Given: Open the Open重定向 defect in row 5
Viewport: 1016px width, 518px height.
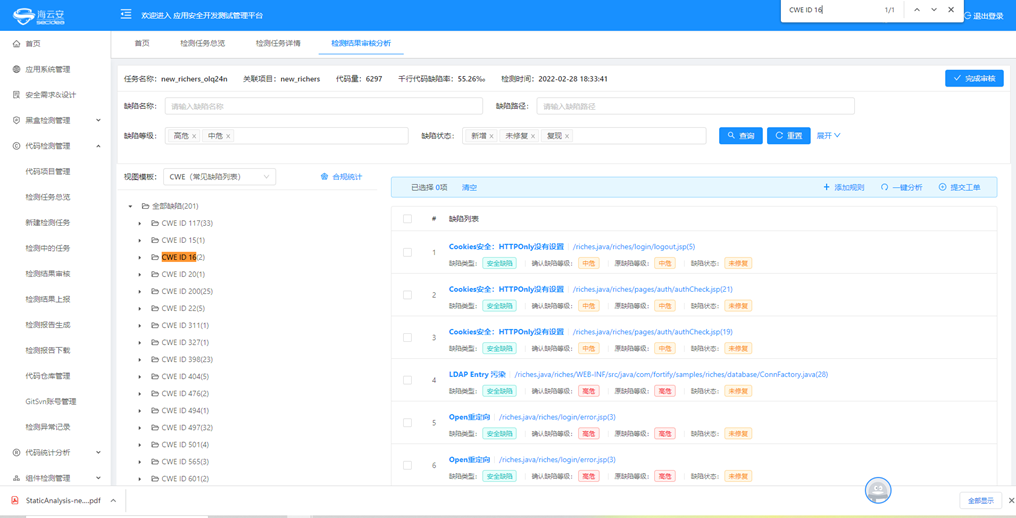Looking at the screenshot, I should (x=471, y=417).
